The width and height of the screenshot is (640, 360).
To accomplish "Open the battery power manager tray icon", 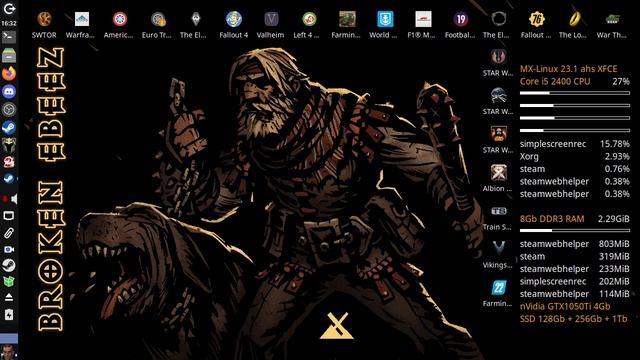I will coord(9,314).
